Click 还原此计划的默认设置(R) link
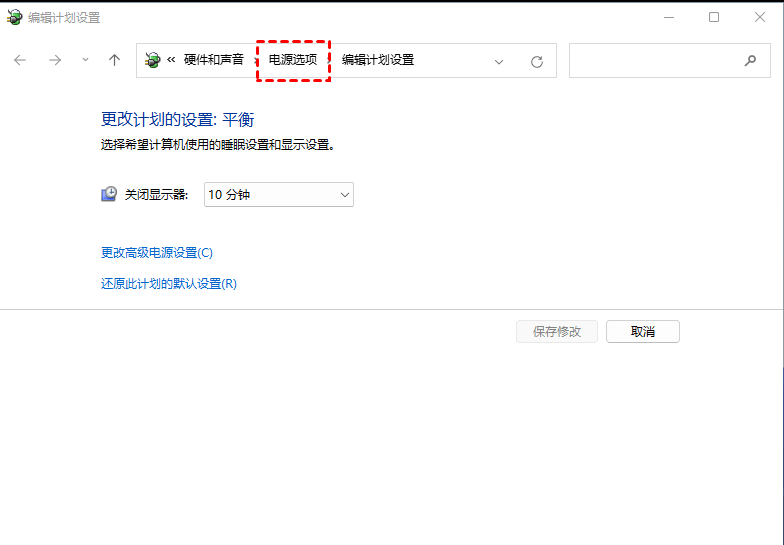Viewport: 784px width, 545px height. [169, 284]
